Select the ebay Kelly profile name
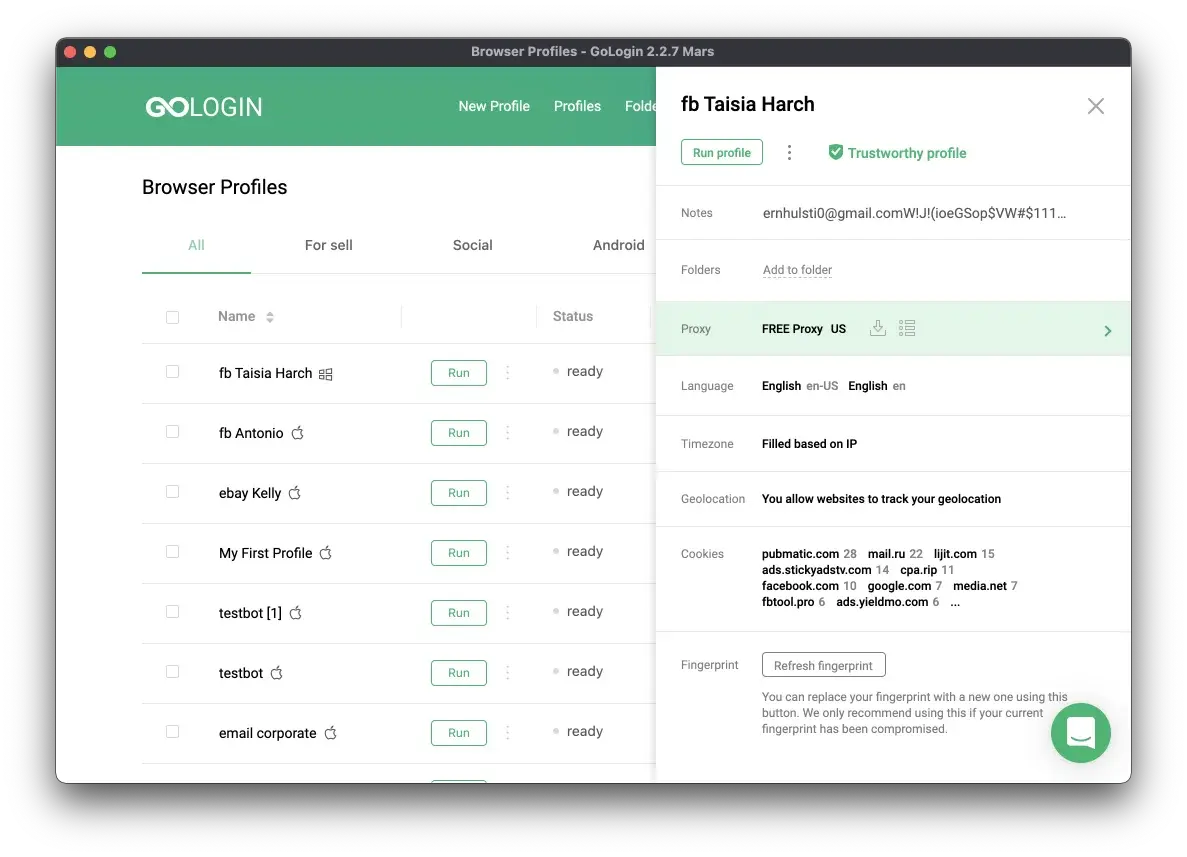 (250, 493)
